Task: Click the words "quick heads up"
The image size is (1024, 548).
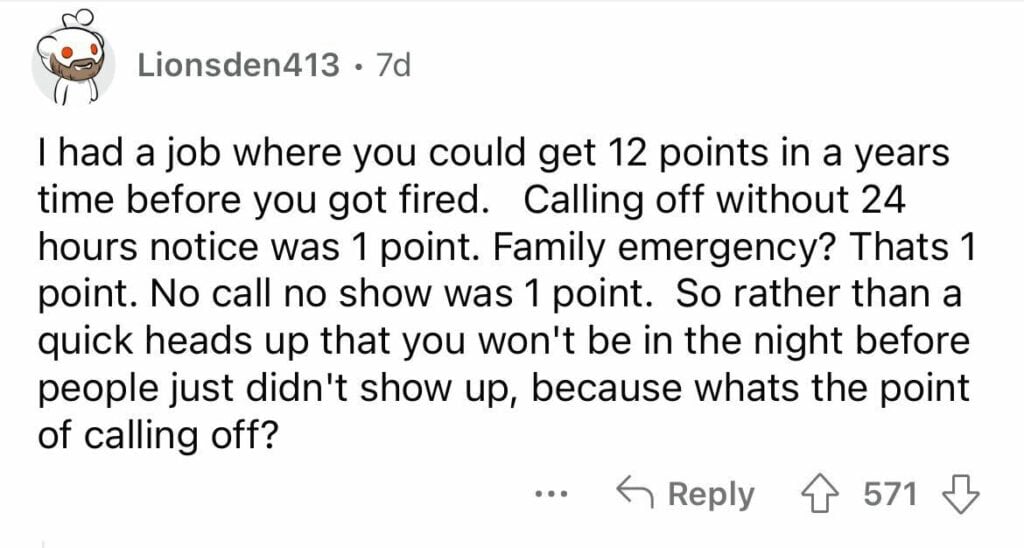Action: (x=163, y=342)
